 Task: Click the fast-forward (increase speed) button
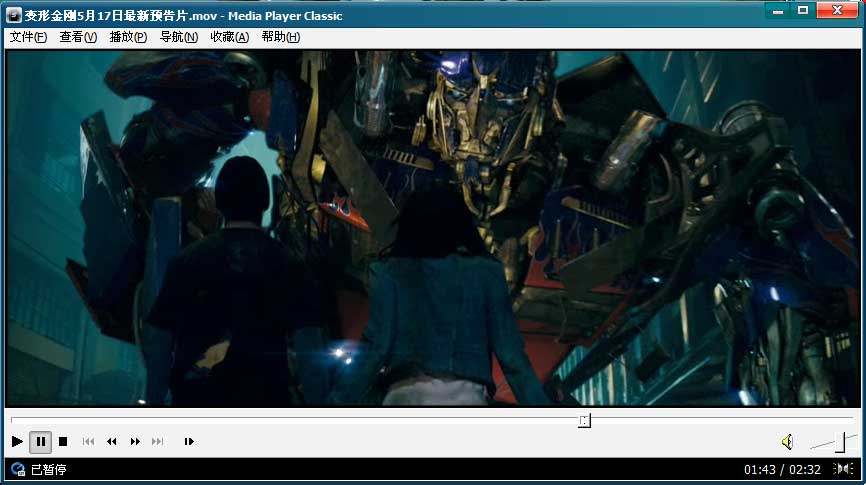[135, 441]
